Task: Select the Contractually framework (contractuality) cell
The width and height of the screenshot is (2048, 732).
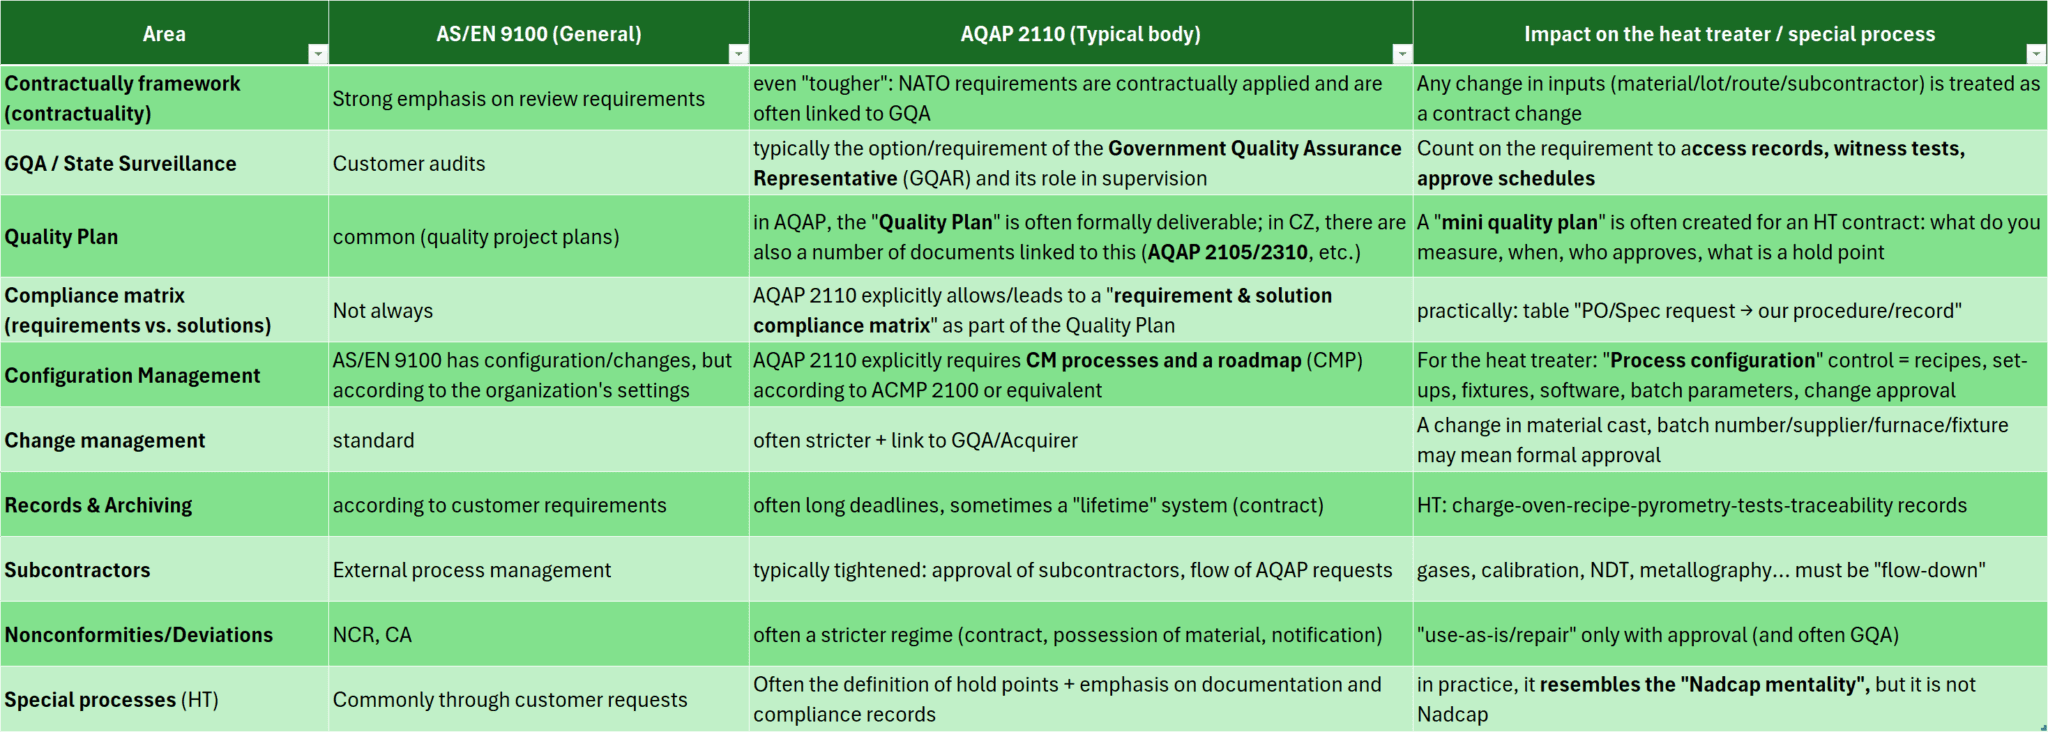Action: [164, 98]
